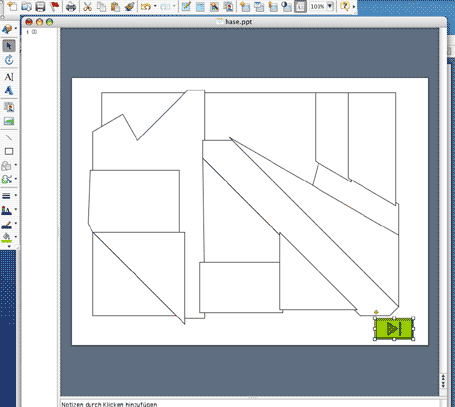Image resolution: width=455 pixels, height=407 pixels.
Task: Click the Slide Layout icon
Action: coord(259,6)
